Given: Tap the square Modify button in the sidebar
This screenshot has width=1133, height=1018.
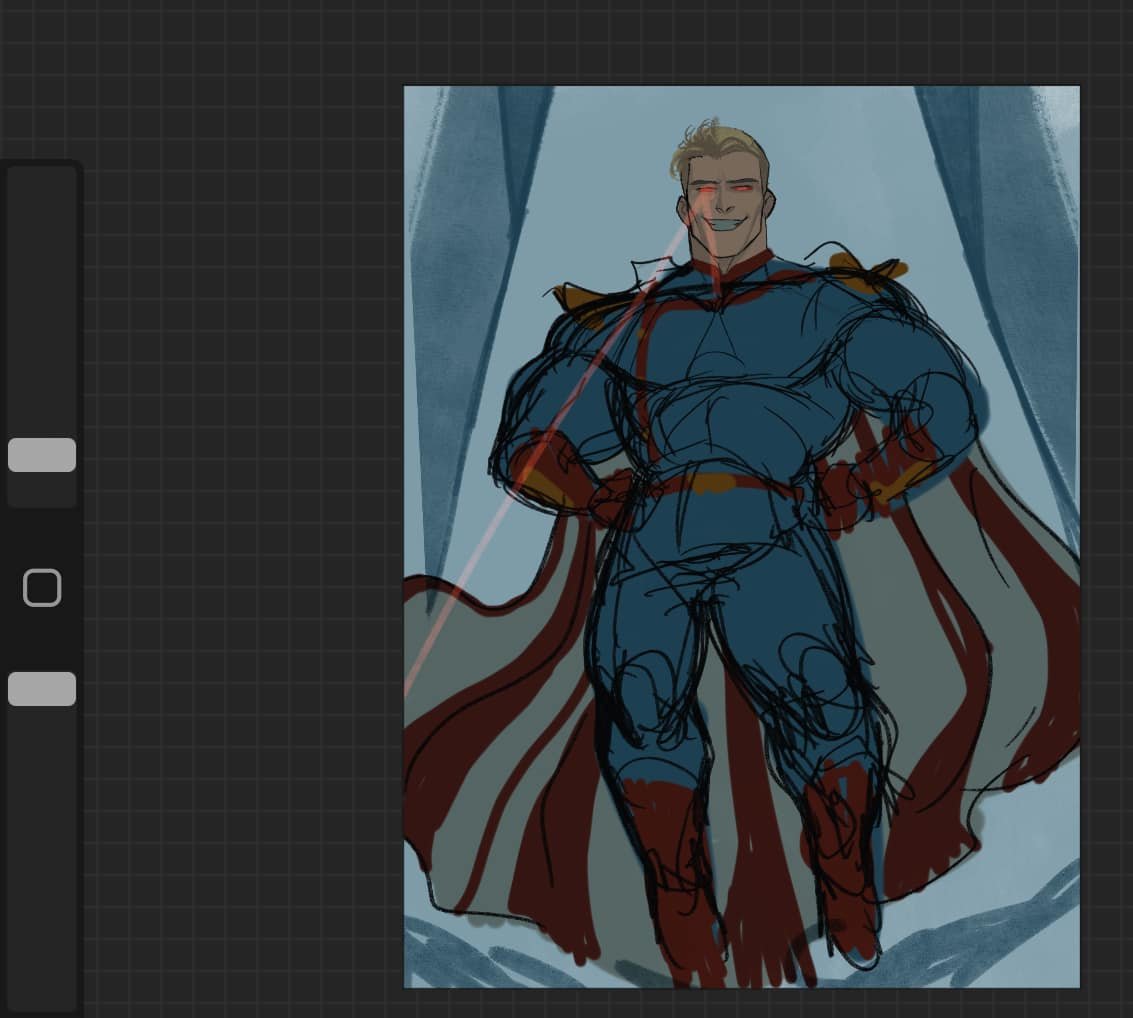Looking at the screenshot, I should click(42, 587).
